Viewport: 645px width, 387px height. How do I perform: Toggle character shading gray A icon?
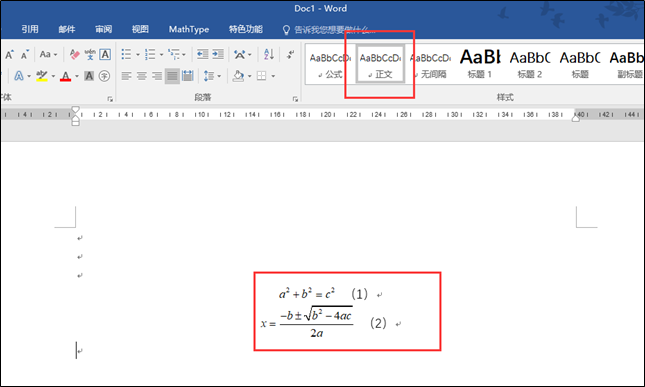coord(89,76)
